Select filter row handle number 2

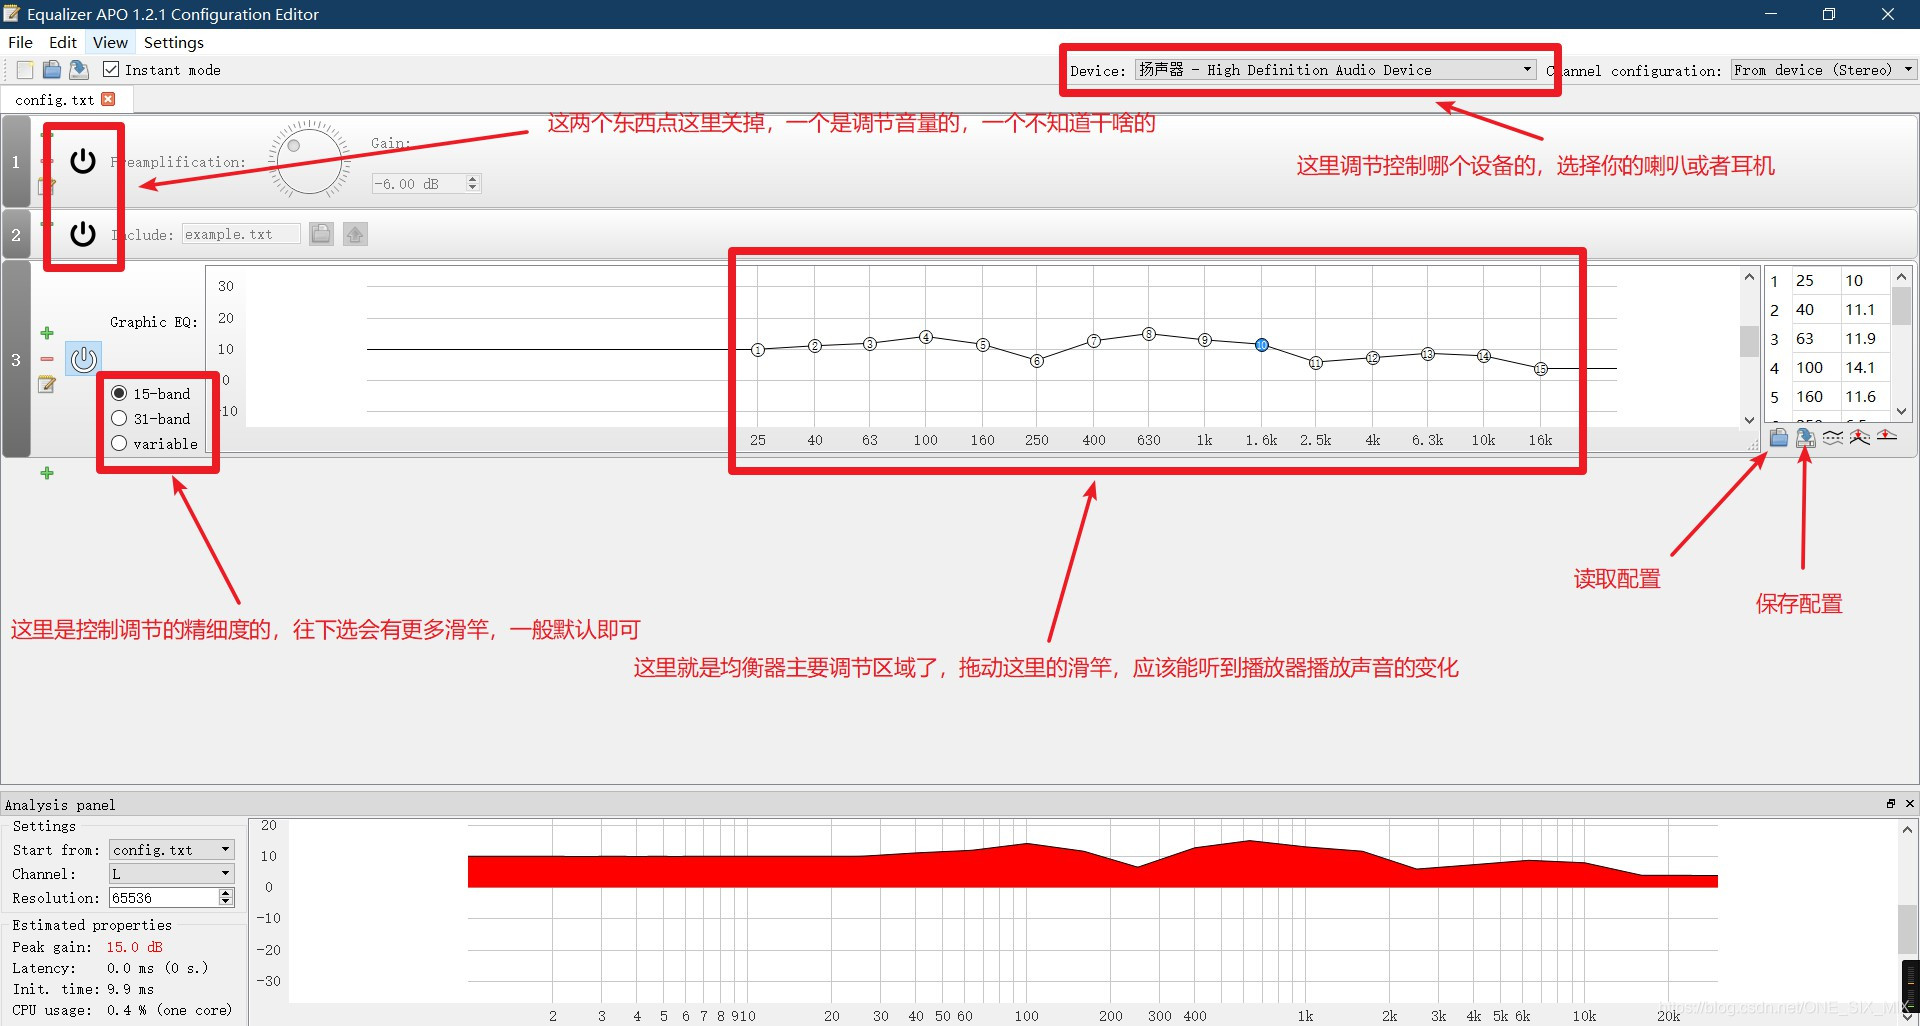[16, 235]
